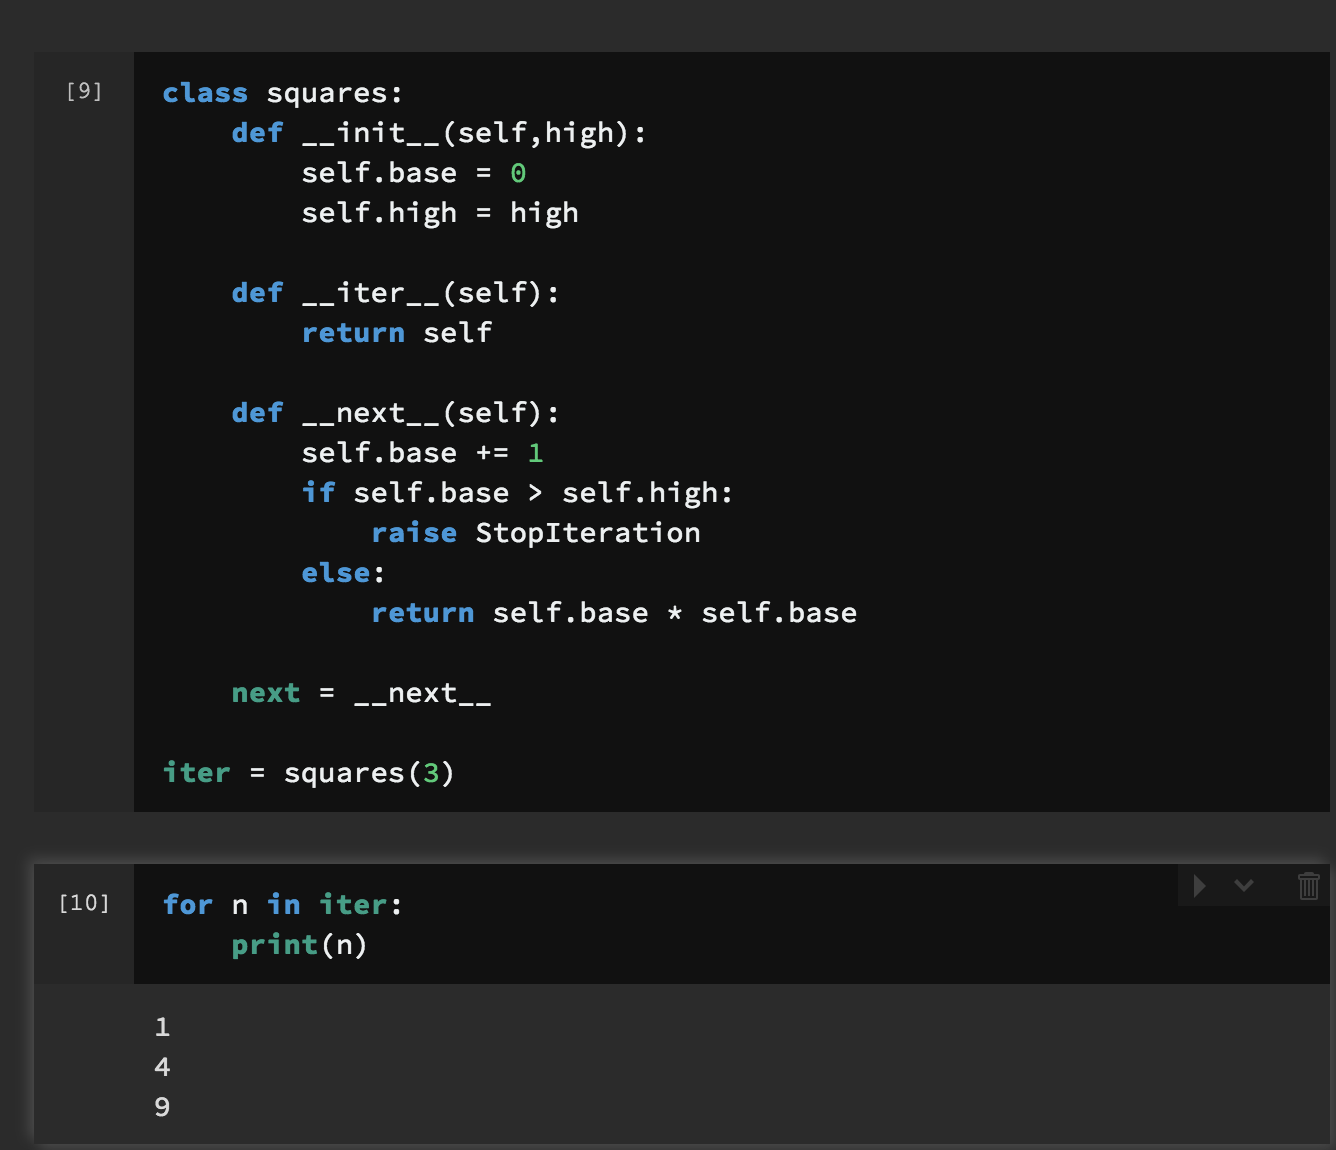Screen dimensions: 1336x1150
Task: Delete cell 10 with the trash icon
Action: [x=1308, y=886]
